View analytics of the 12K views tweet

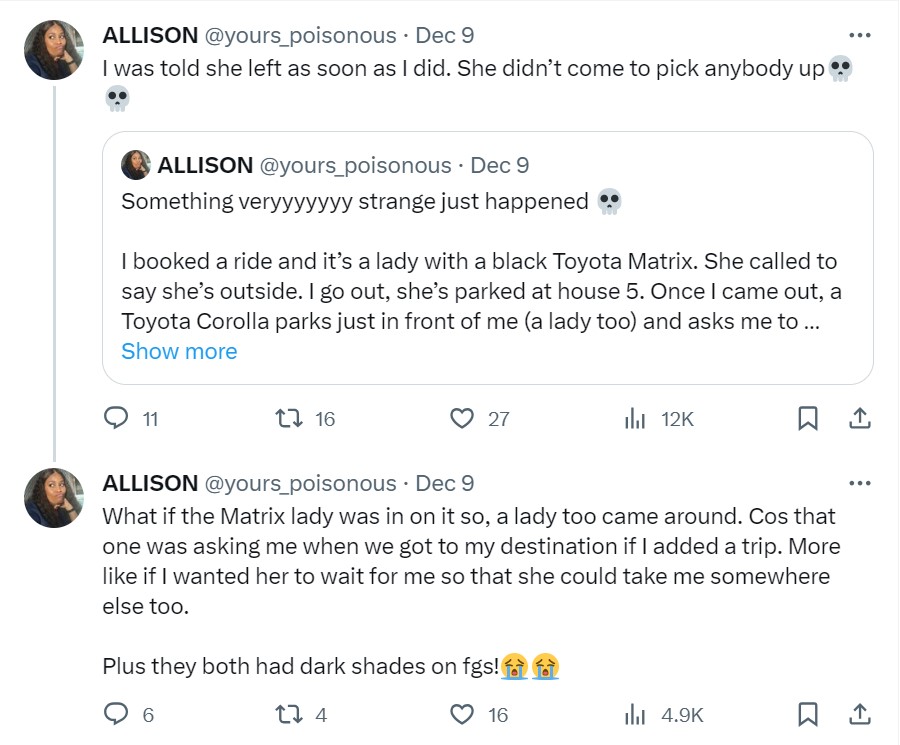pos(635,419)
